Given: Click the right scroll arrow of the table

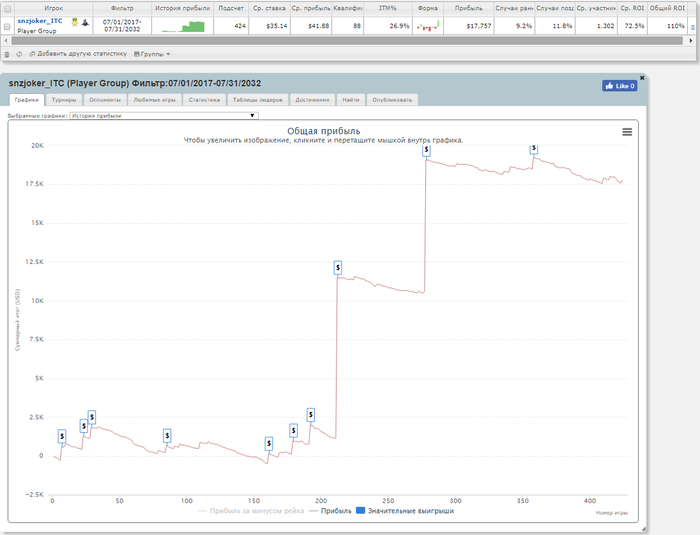Looking at the screenshot, I should tap(691, 41).
